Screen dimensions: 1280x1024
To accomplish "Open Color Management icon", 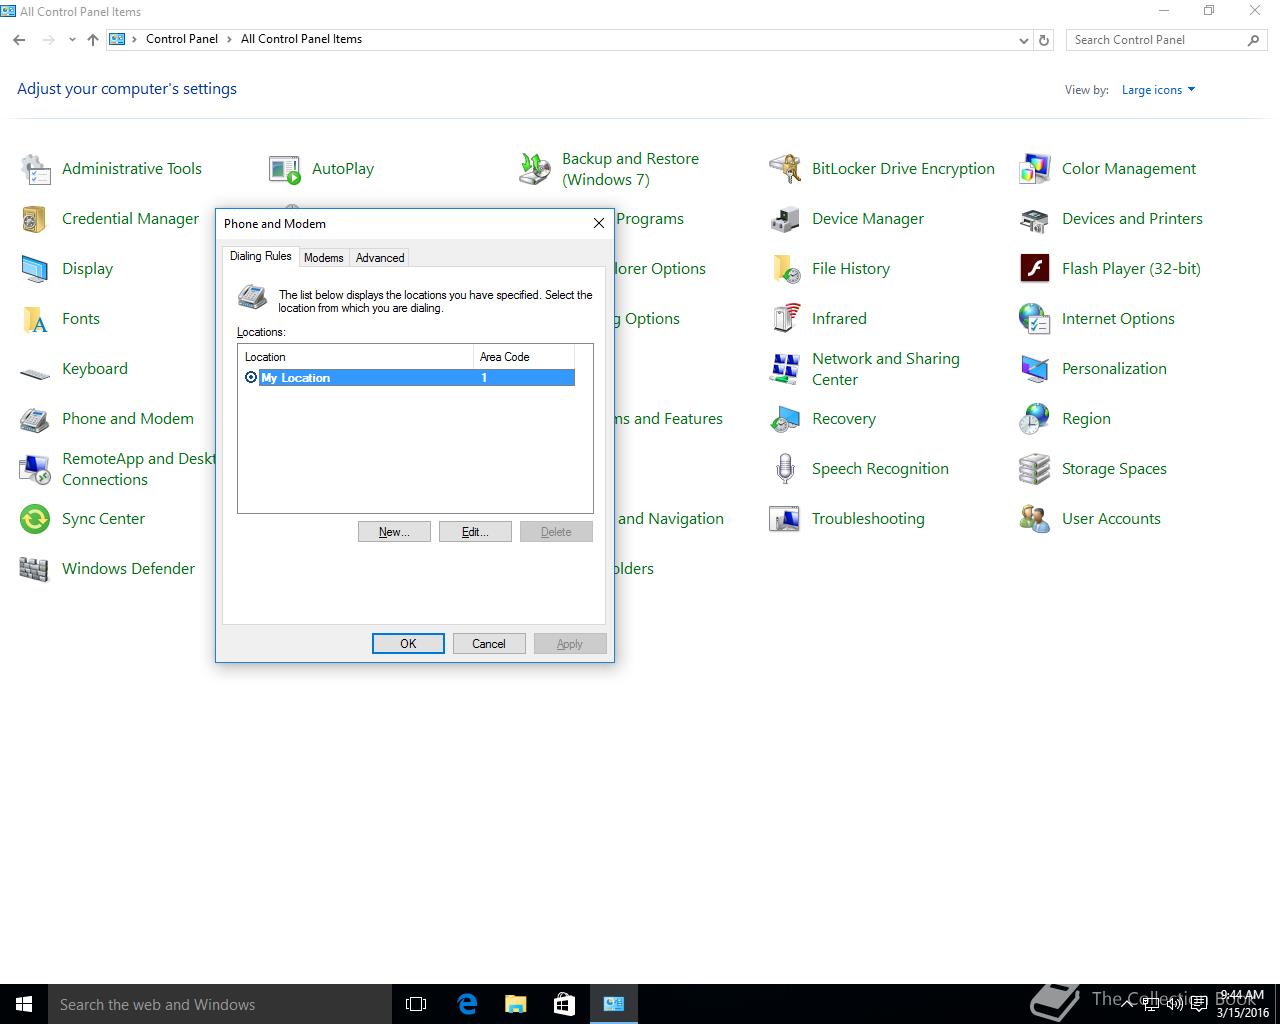I will click(x=1035, y=169).
